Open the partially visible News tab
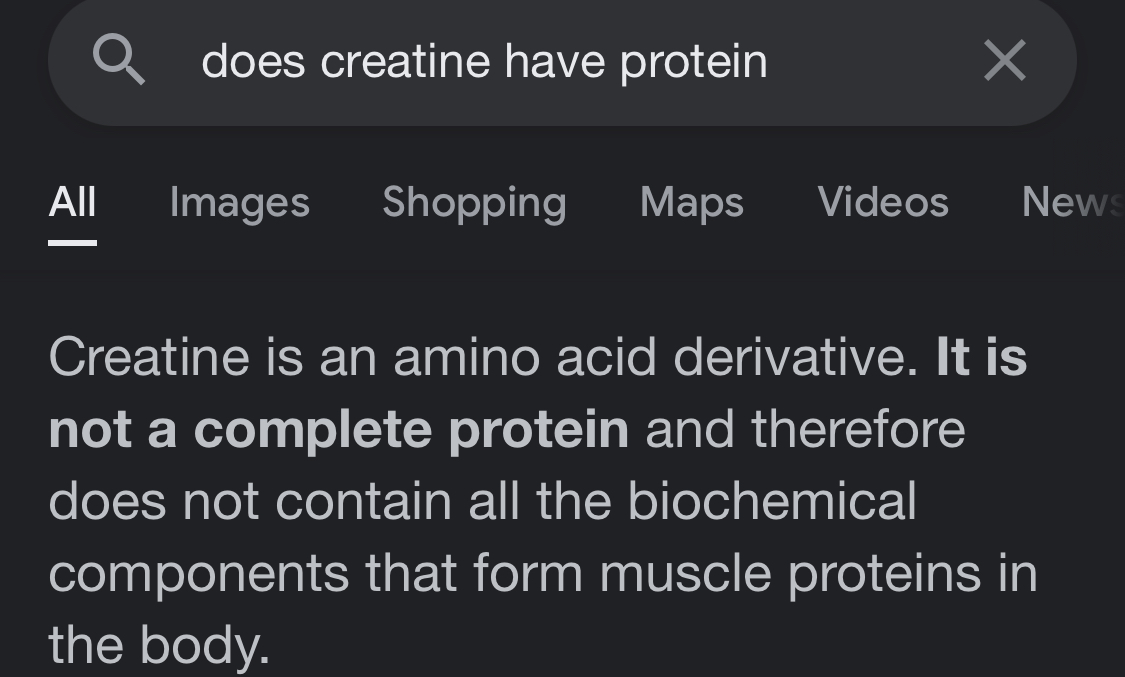Image resolution: width=1125 pixels, height=677 pixels. [1073, 202]
